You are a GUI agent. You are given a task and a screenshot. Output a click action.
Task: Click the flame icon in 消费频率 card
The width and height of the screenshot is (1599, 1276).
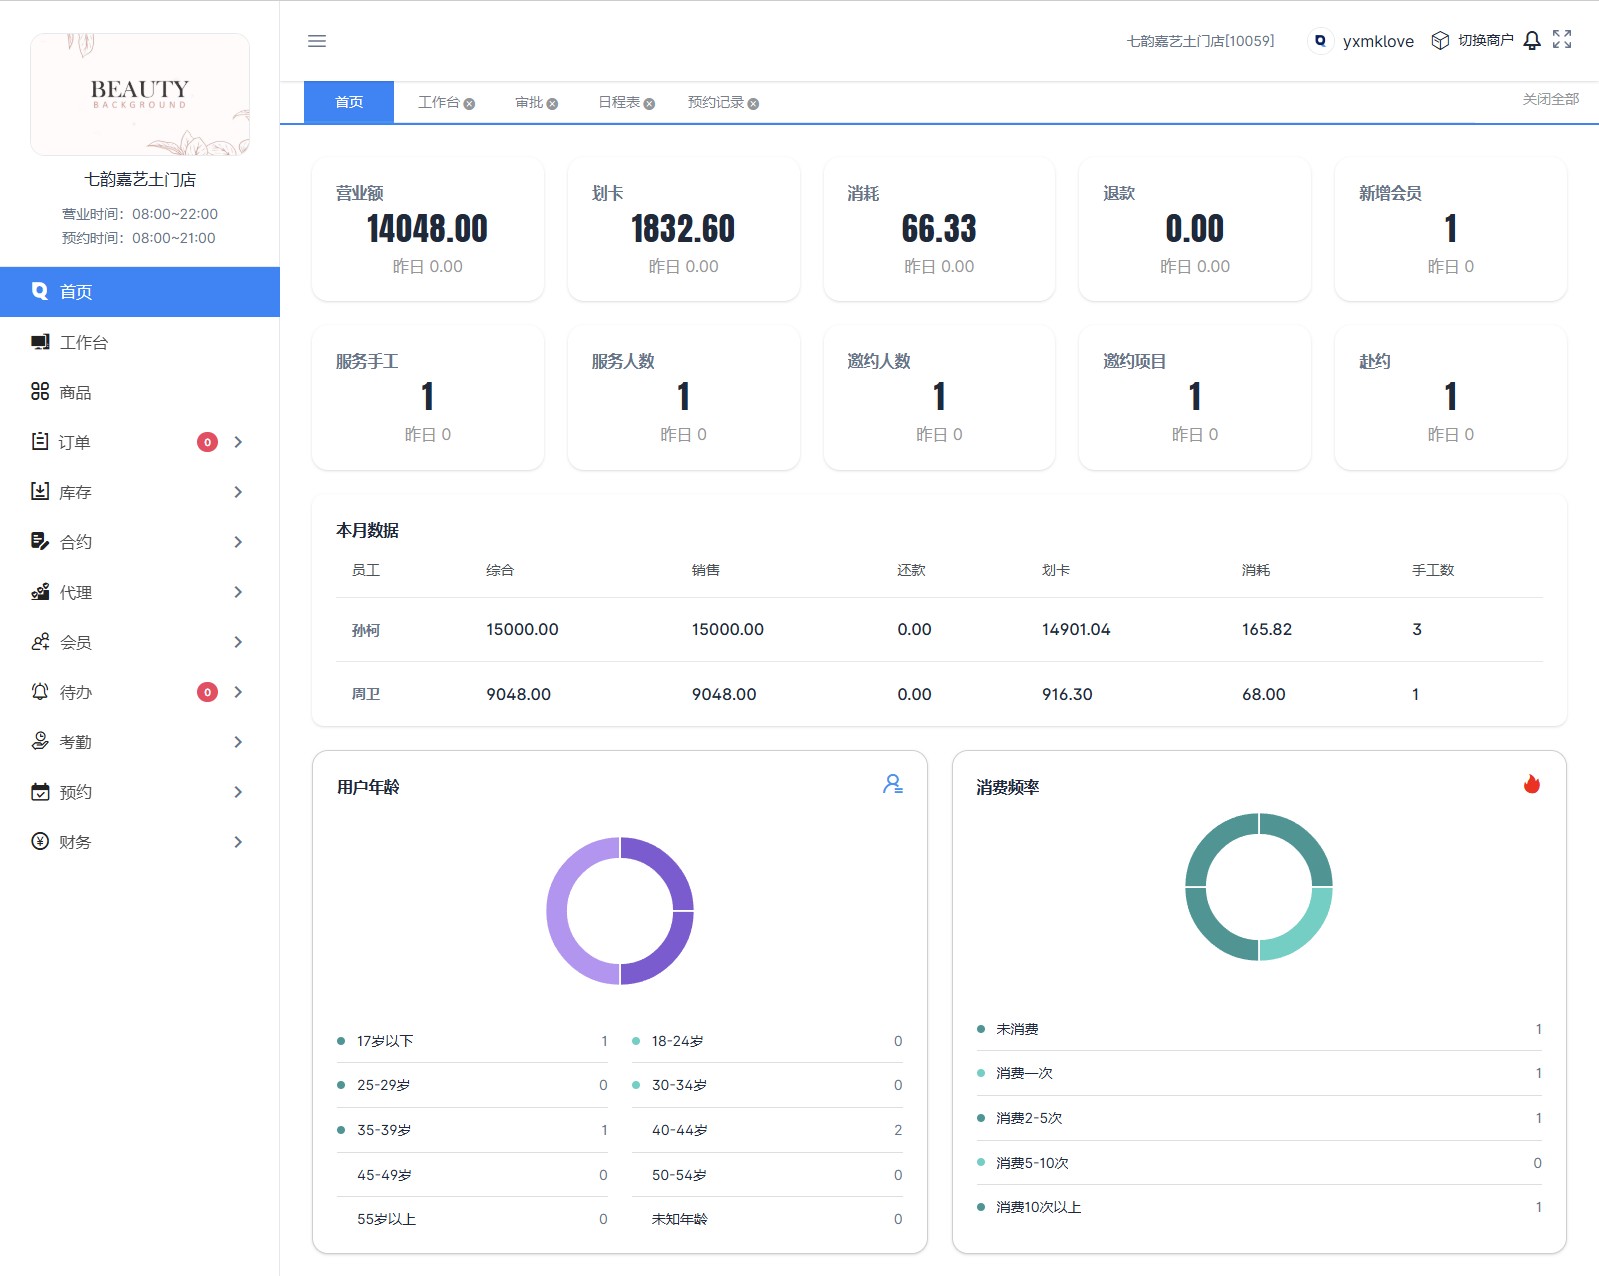1531,785
